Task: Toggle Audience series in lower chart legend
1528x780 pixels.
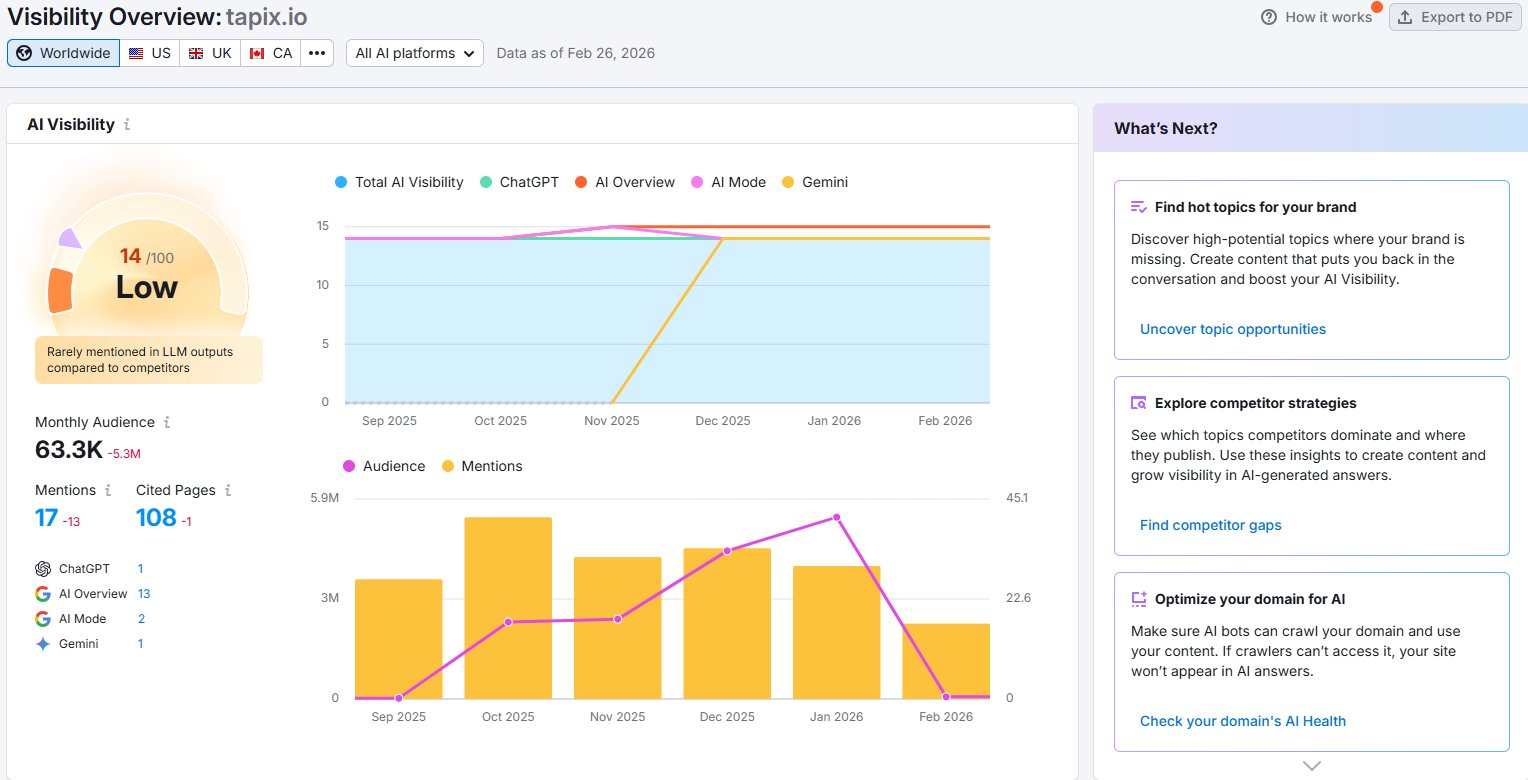Action: point(384,466)
